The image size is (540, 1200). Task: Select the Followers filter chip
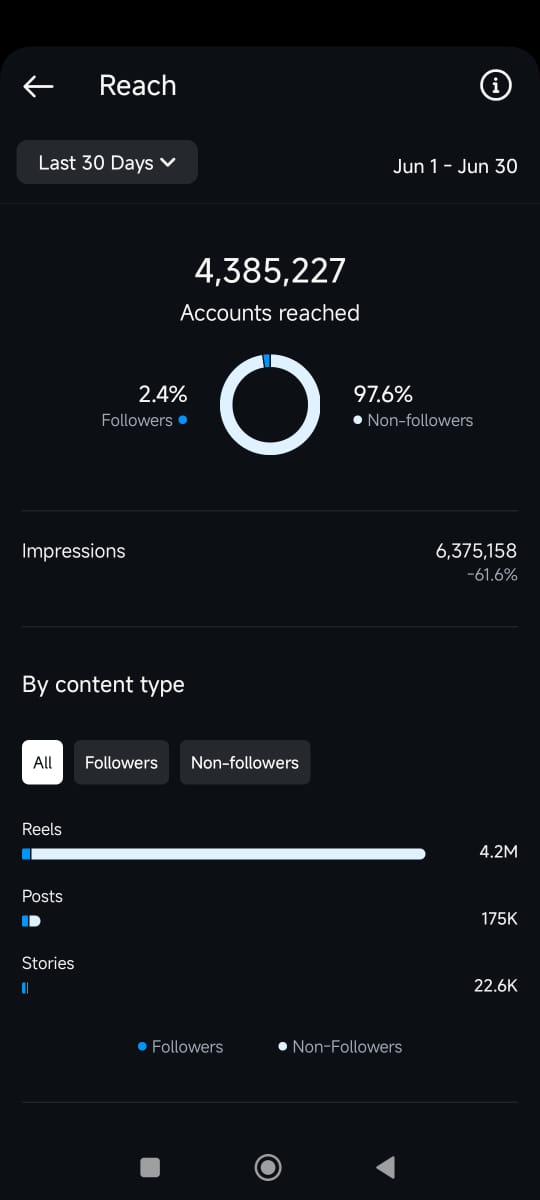coord(121,762)
